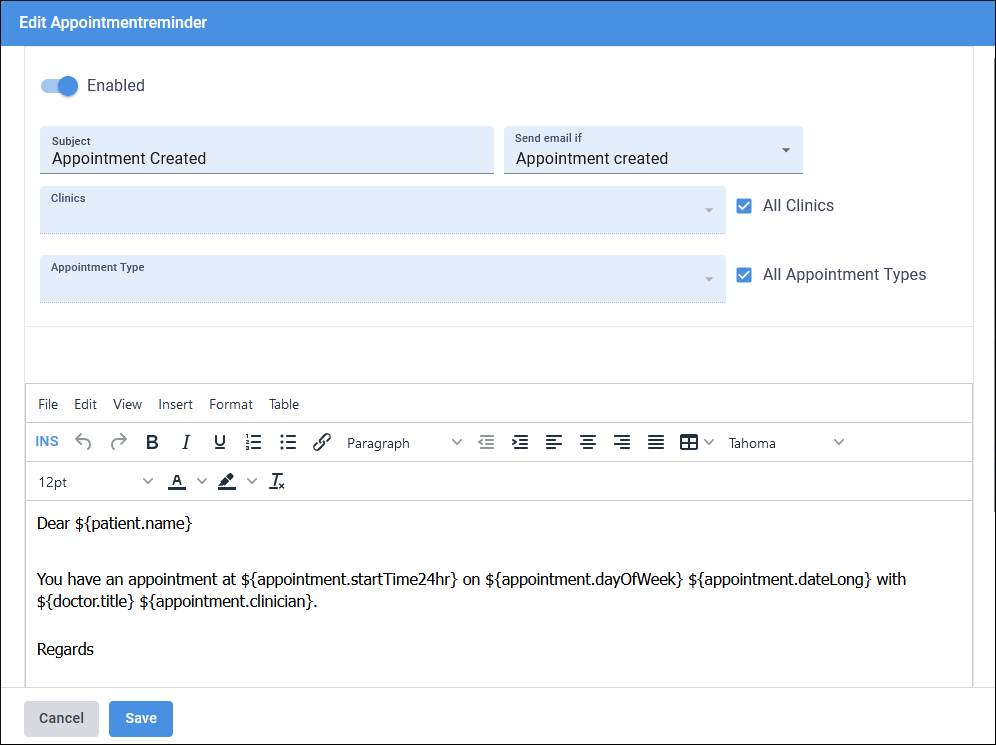Open the Format menu
Viewport: 996px width, 745px height.
point(230,404)
